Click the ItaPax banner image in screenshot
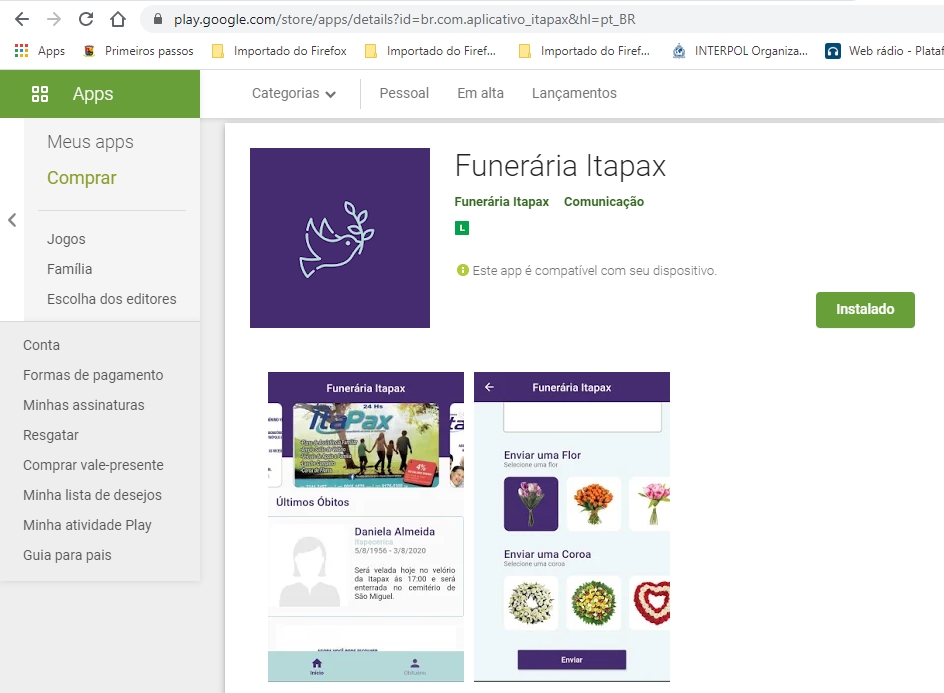Image resolution: width=944 pixels, height=693 pixels. pyautogui.click(x=366, y=445)
